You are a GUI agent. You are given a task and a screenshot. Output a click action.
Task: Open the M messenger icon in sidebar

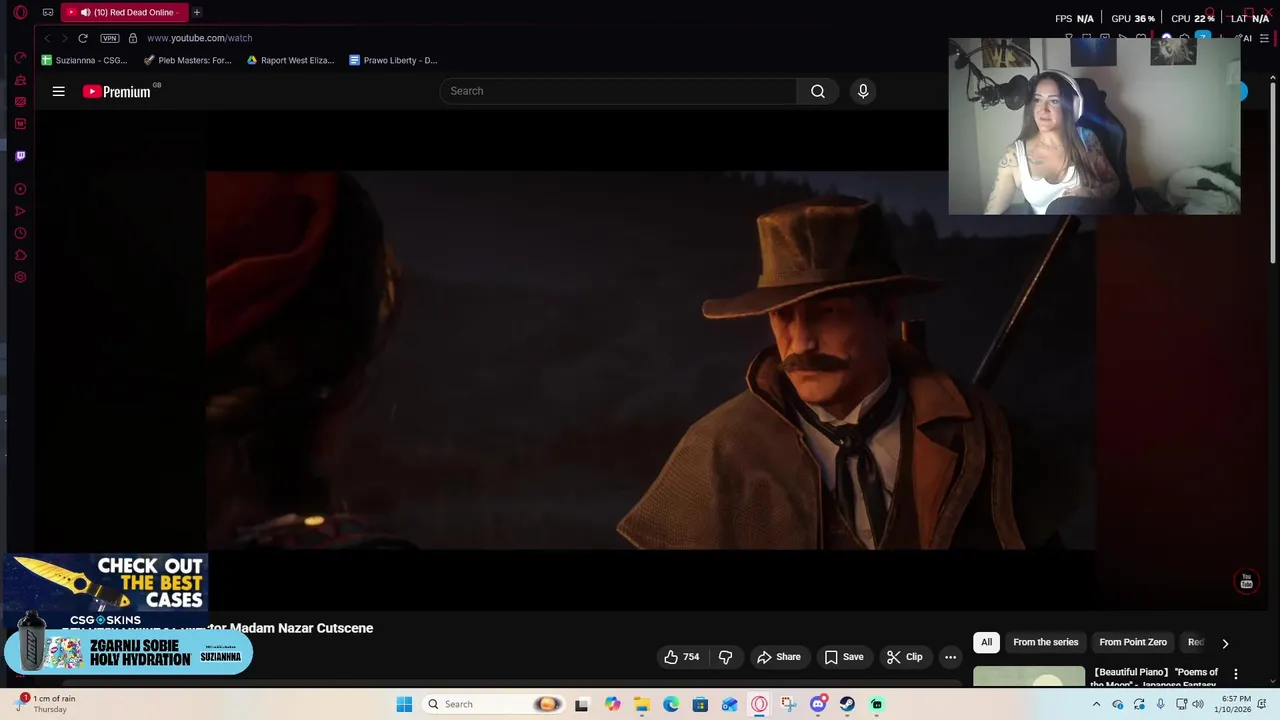click(20, 123)
